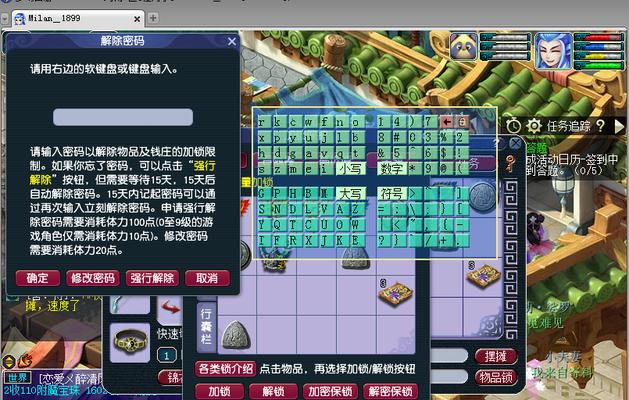The height and width of the screenshot is (400, 629).
Task: Click the uppercase 'Z' key on soft keyboard
Action: coord(355,209)
